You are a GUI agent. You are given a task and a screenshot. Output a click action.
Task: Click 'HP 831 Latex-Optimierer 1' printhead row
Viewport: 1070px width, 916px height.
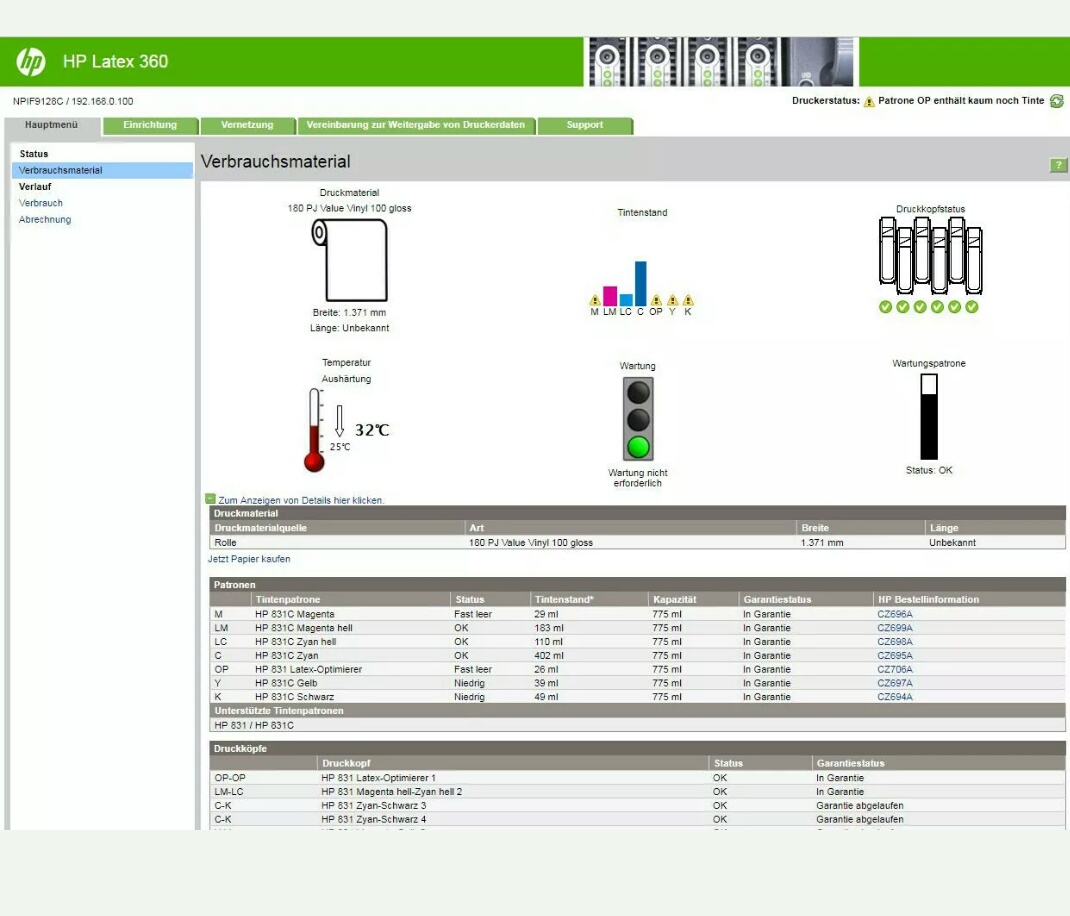pyautogui.click(x=637, y=778)
